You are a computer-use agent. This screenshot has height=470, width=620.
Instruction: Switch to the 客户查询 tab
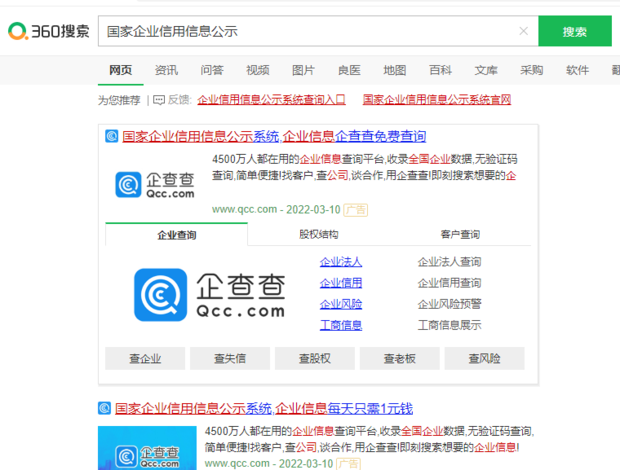(460, 234)
